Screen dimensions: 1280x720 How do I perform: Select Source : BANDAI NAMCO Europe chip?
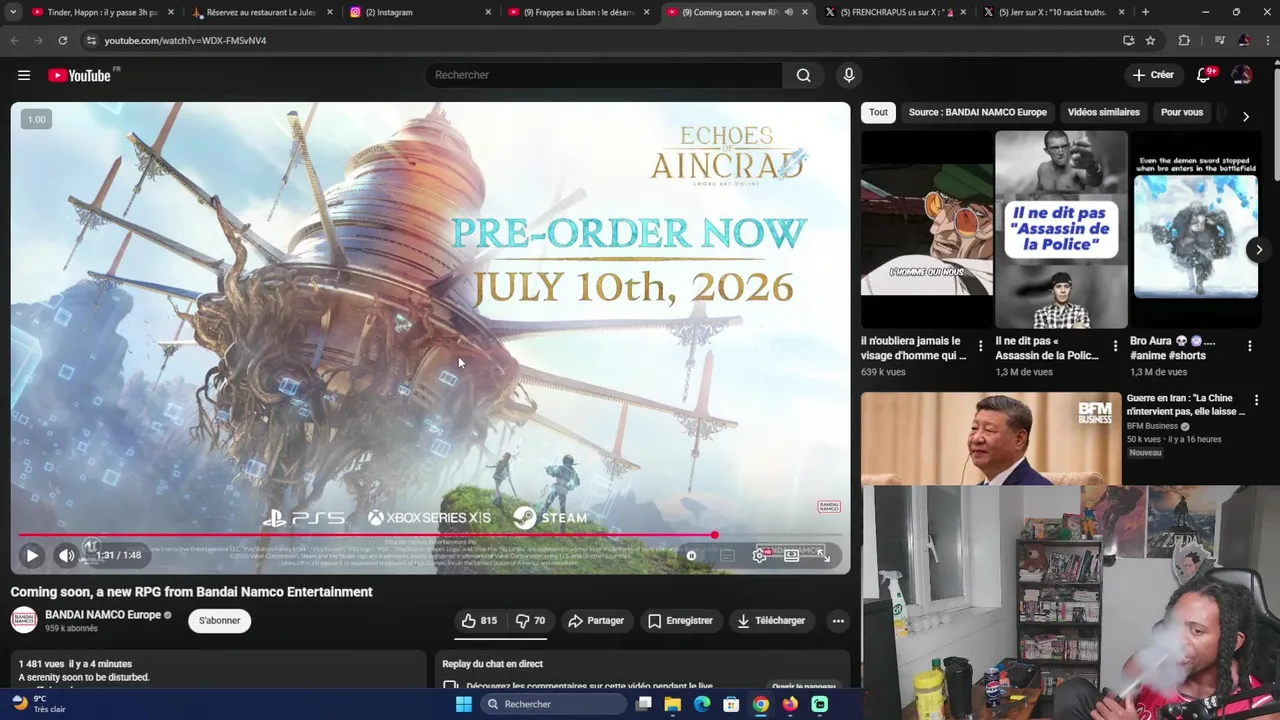977,112
